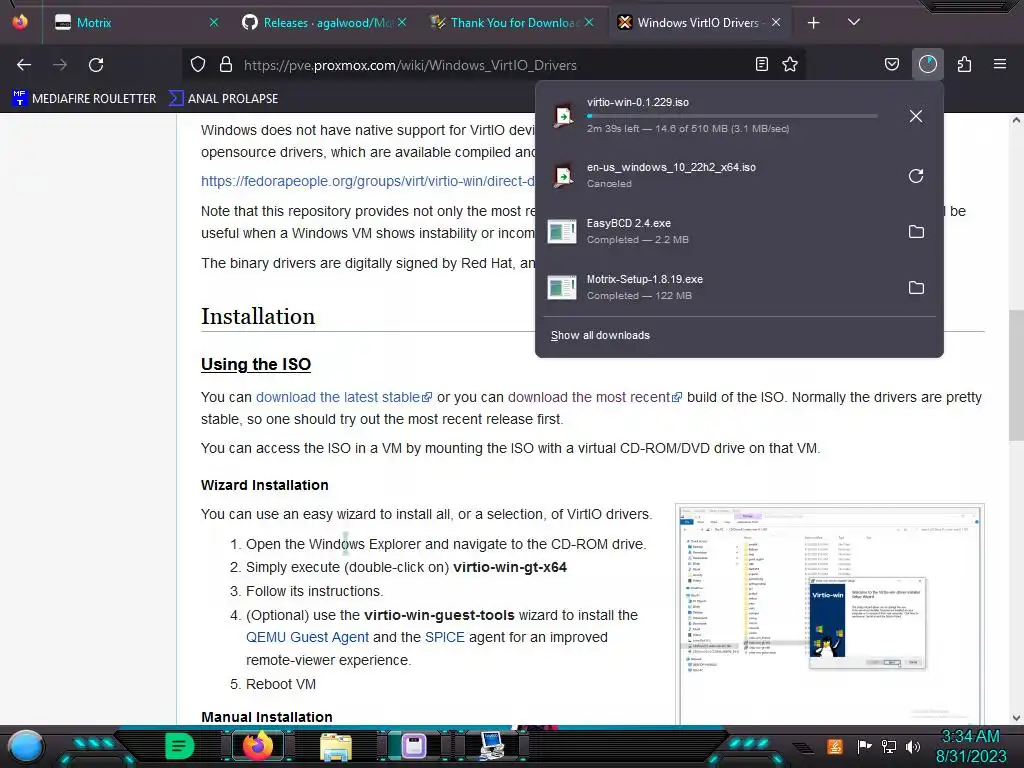Open the purple app taskbar icon
Viewport: 1024px width, 768px height.
413,746
